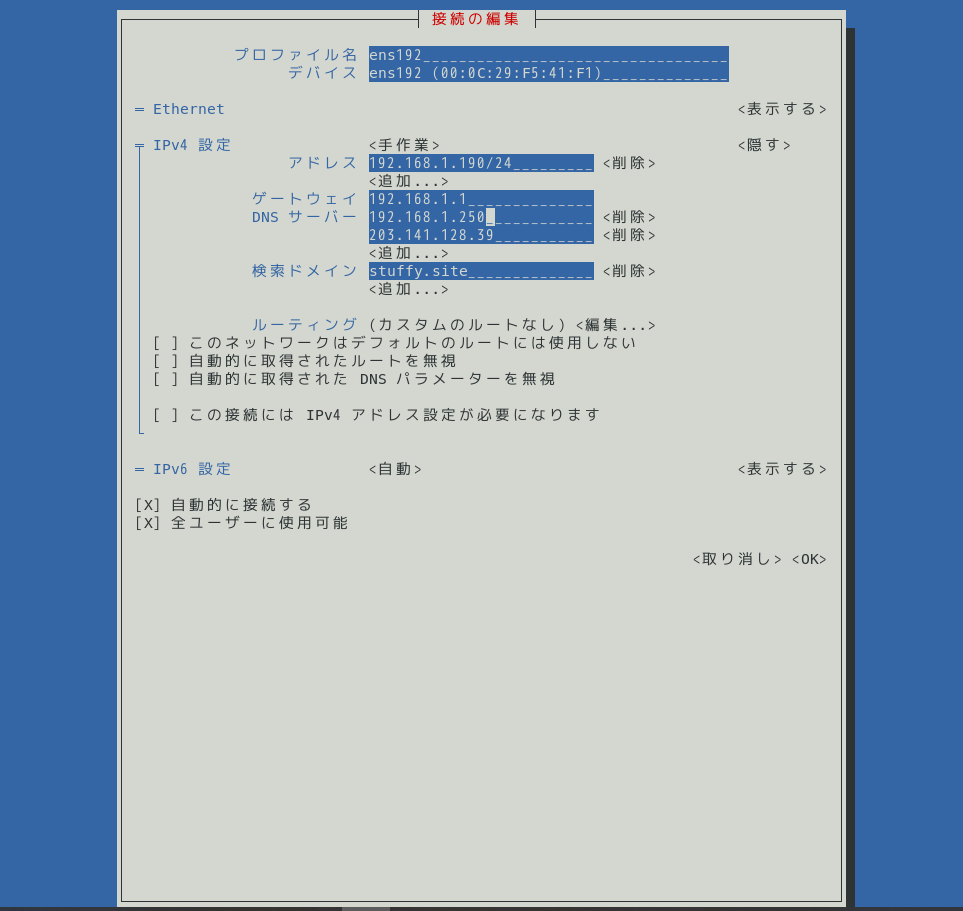Delete search domain stuffy.site
Viewport: 963px width, 911px height.
[x=629, y=271]
